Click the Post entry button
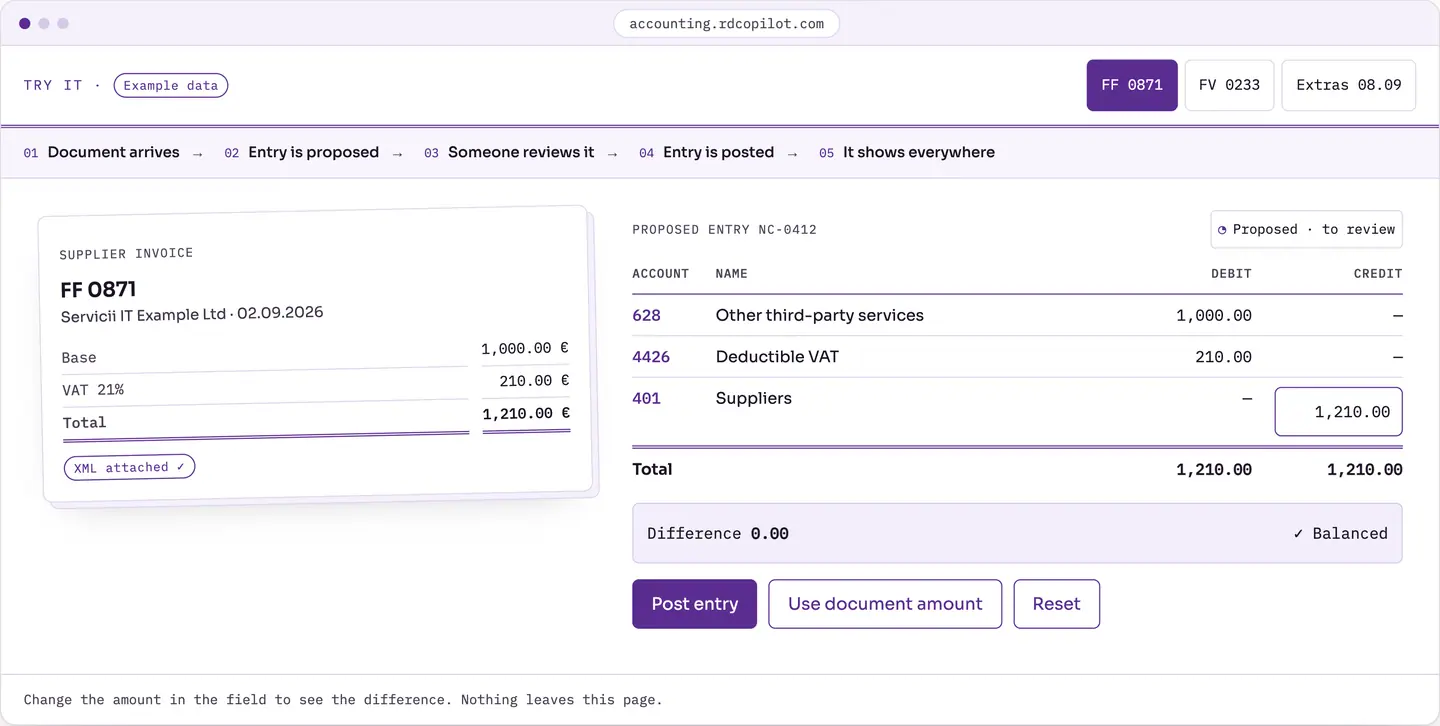Image resolution: width=1440 pixels, height=726 pixels. 694,604
